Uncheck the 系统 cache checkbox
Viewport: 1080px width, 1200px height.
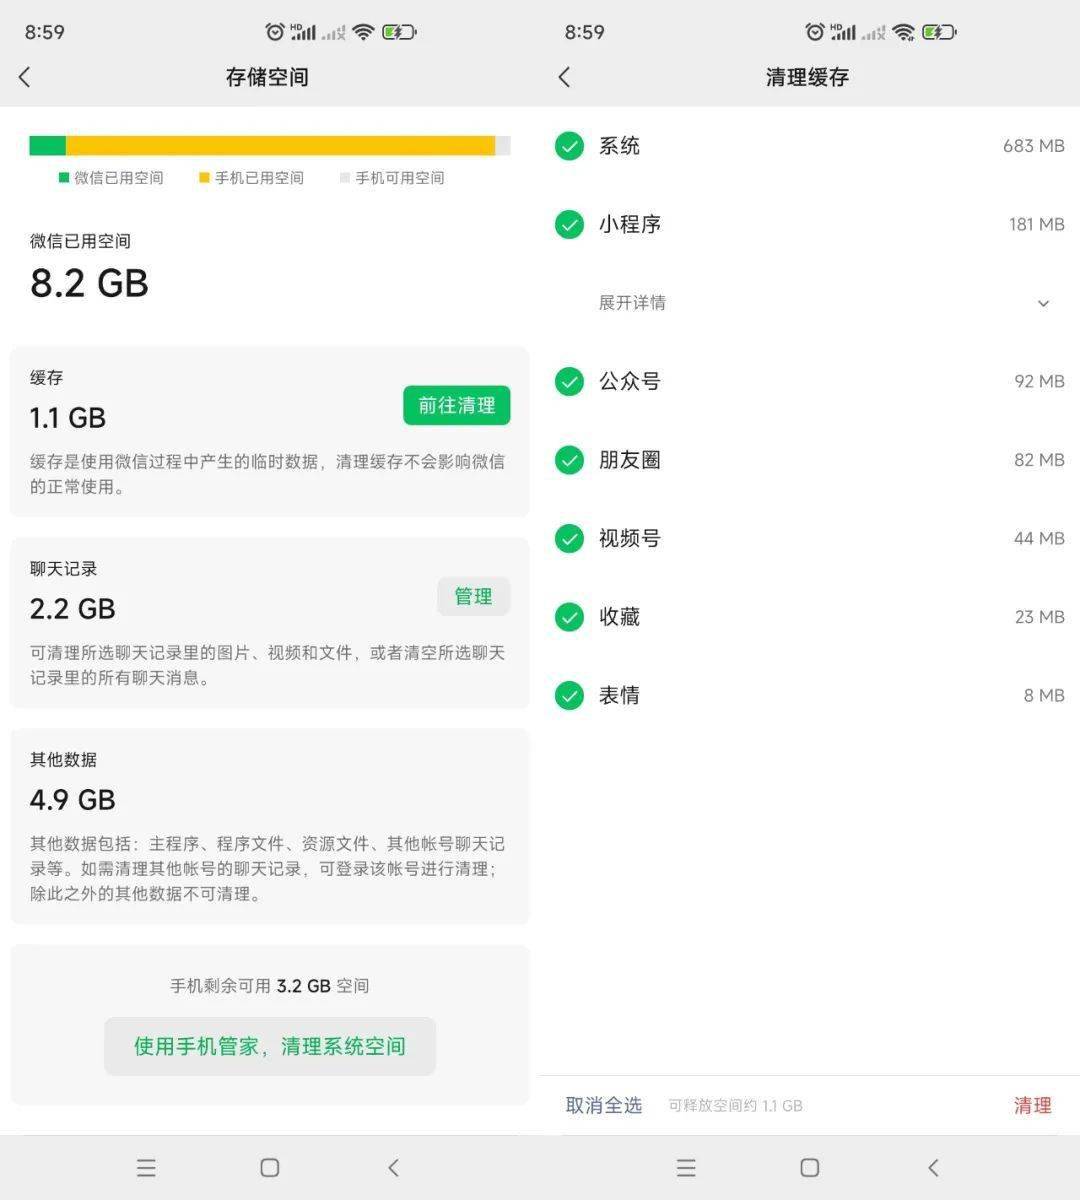[x=569, y=146]
